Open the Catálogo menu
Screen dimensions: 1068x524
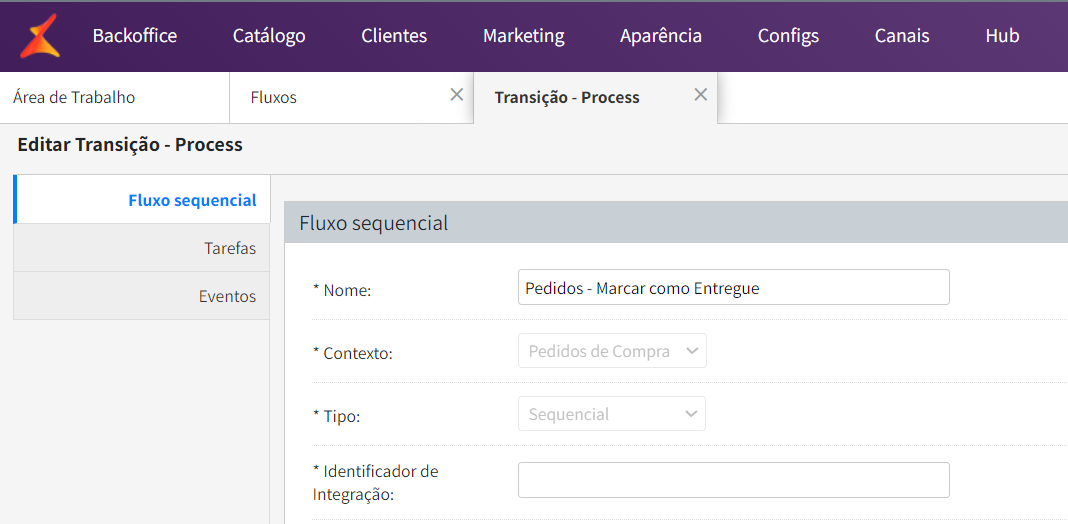269,36
